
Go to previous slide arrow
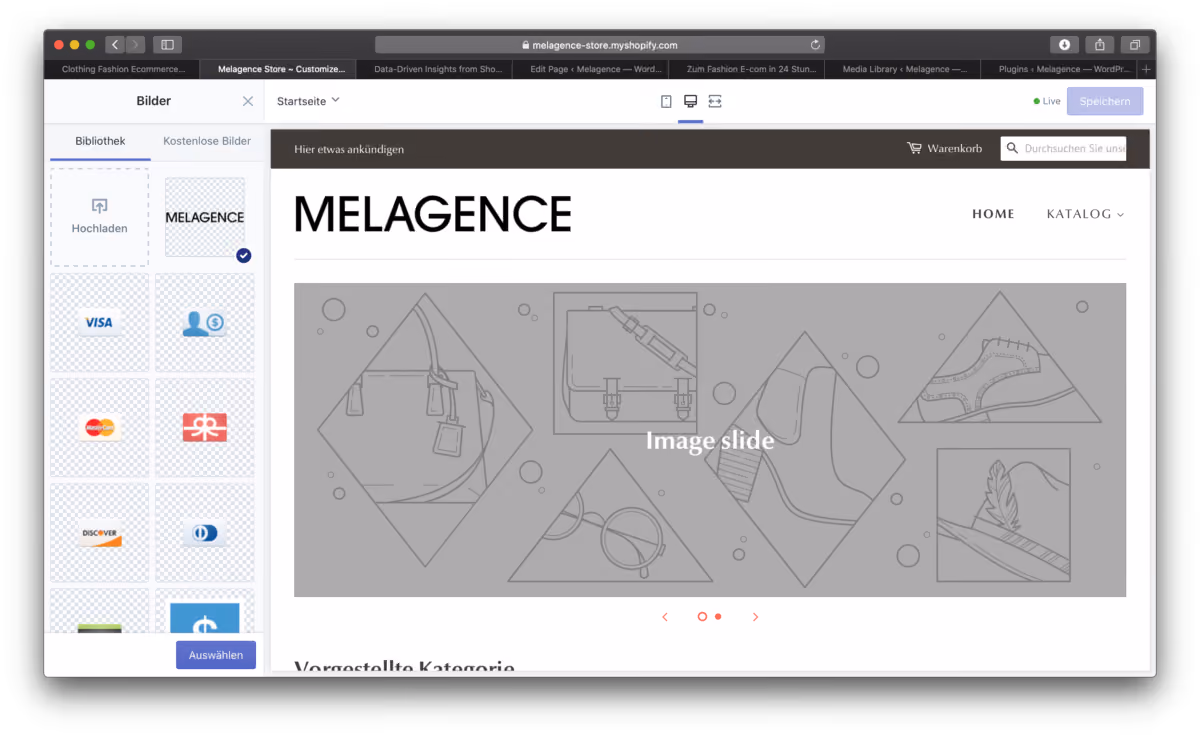pos(665,617)
